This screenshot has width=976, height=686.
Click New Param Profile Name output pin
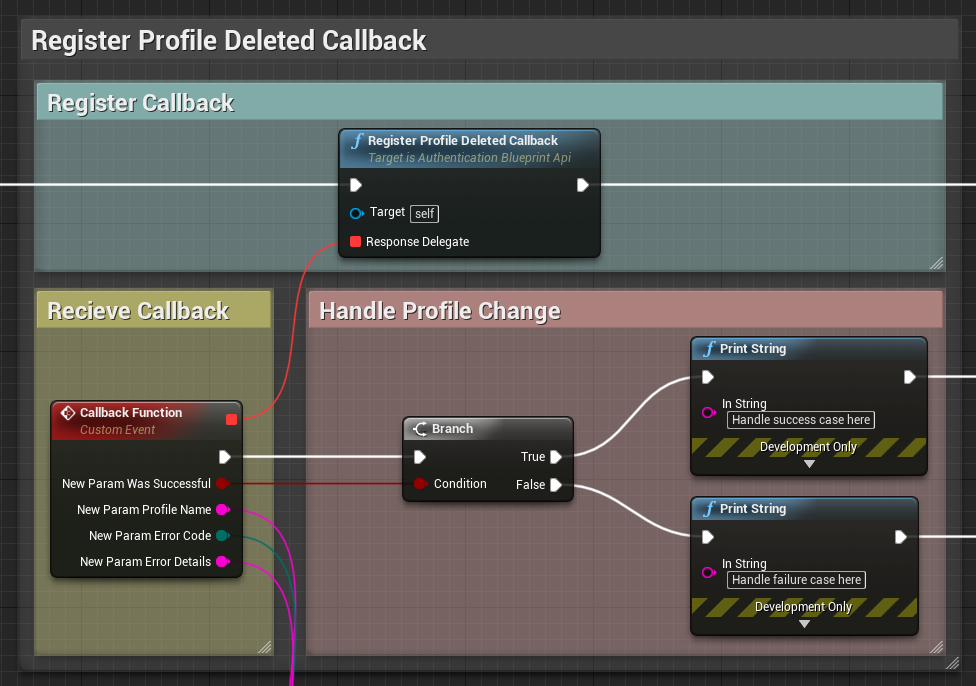click(222, 510)
